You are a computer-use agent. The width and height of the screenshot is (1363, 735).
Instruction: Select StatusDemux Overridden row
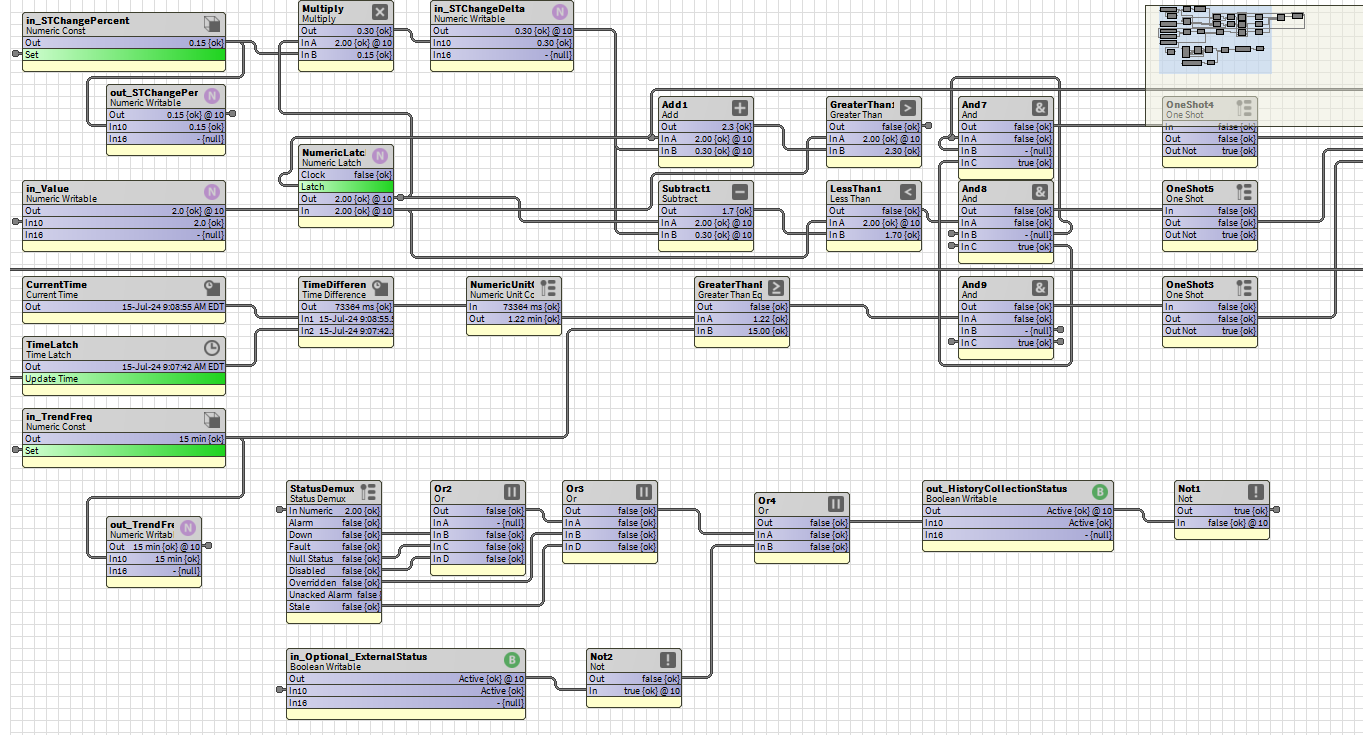click(x=334, y=583)
